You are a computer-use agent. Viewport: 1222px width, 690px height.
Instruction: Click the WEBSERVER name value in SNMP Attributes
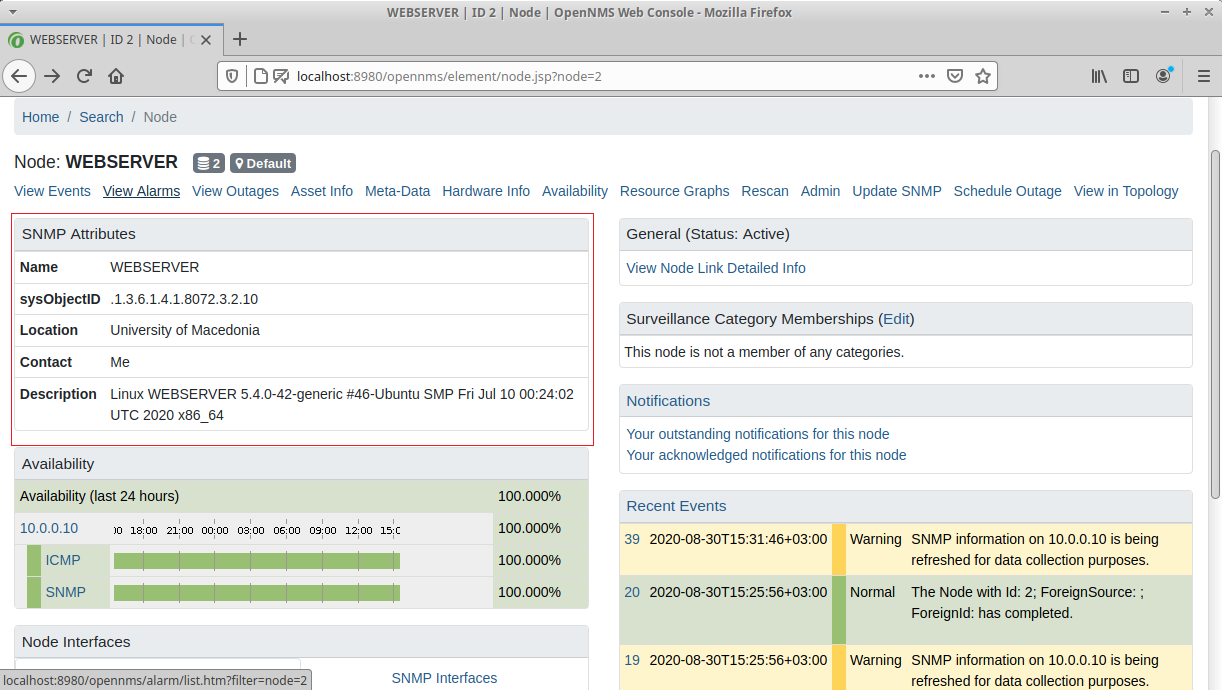155,267
